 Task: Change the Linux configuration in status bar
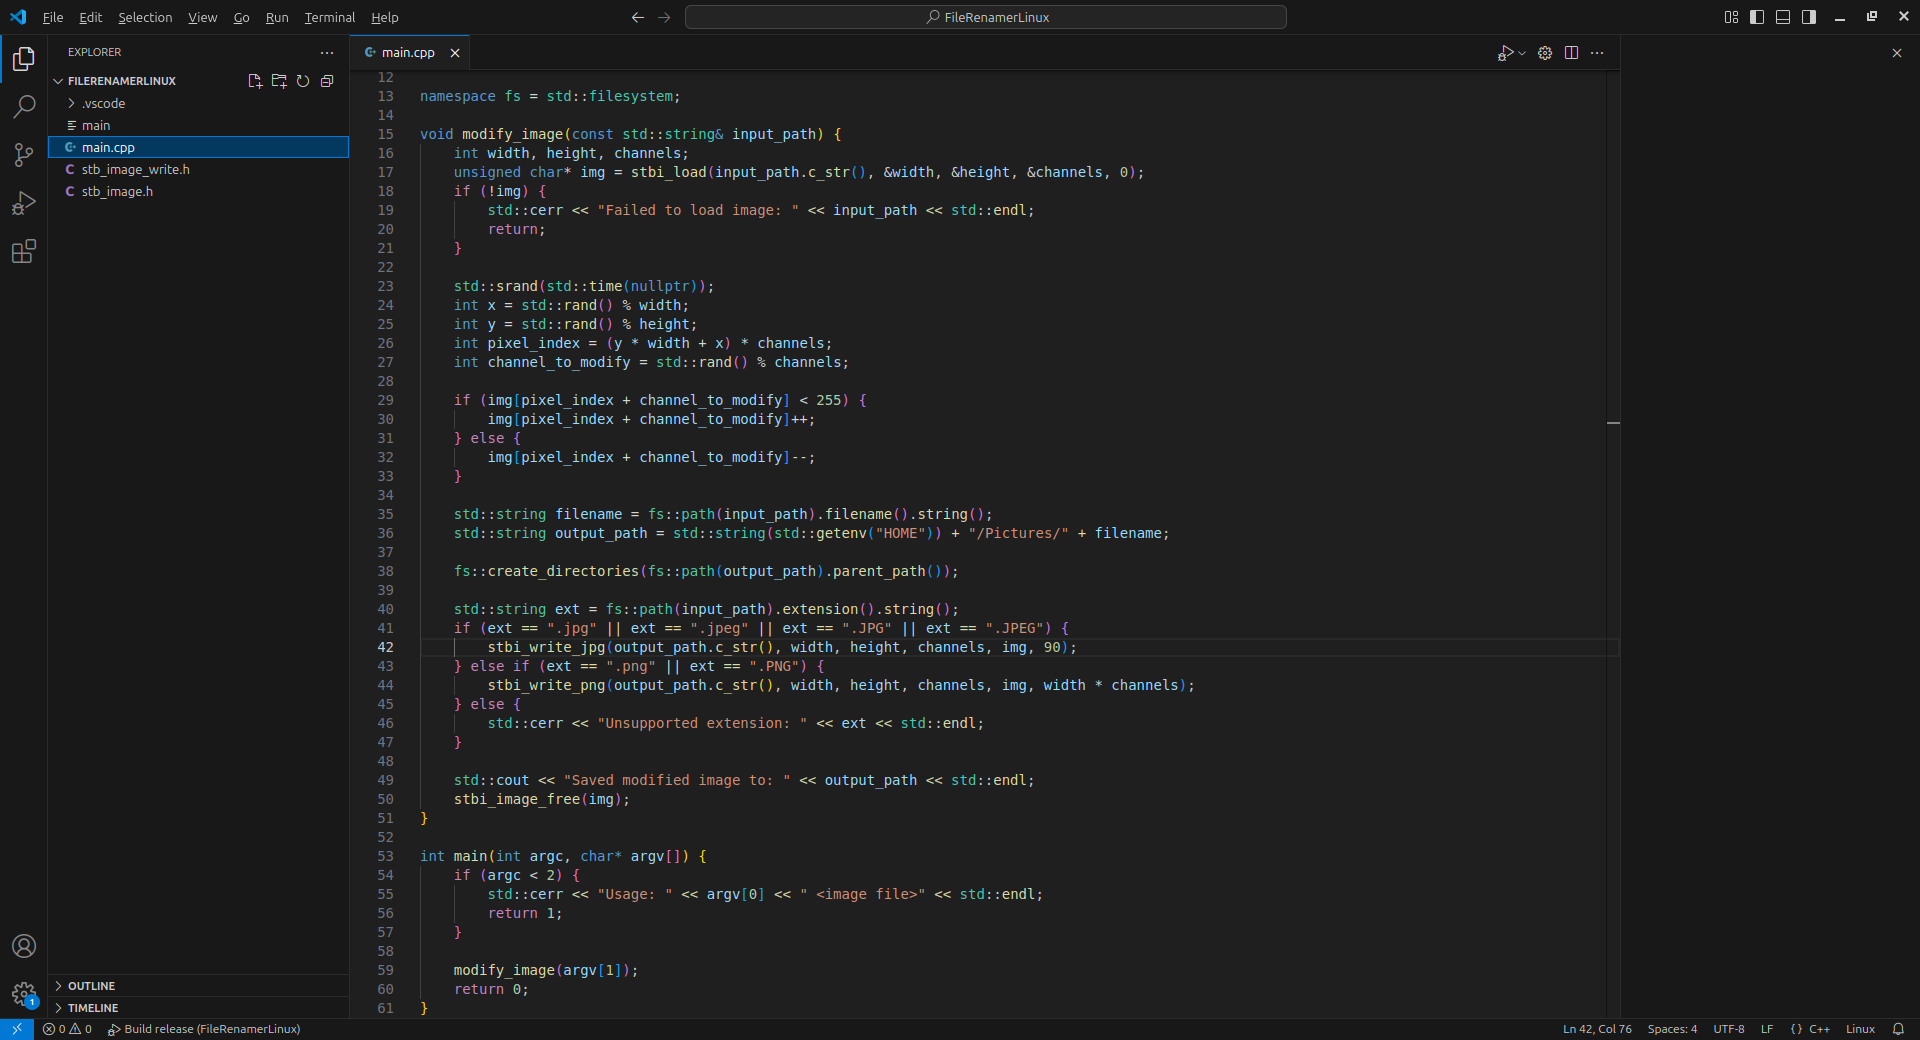[1860, 1029]
